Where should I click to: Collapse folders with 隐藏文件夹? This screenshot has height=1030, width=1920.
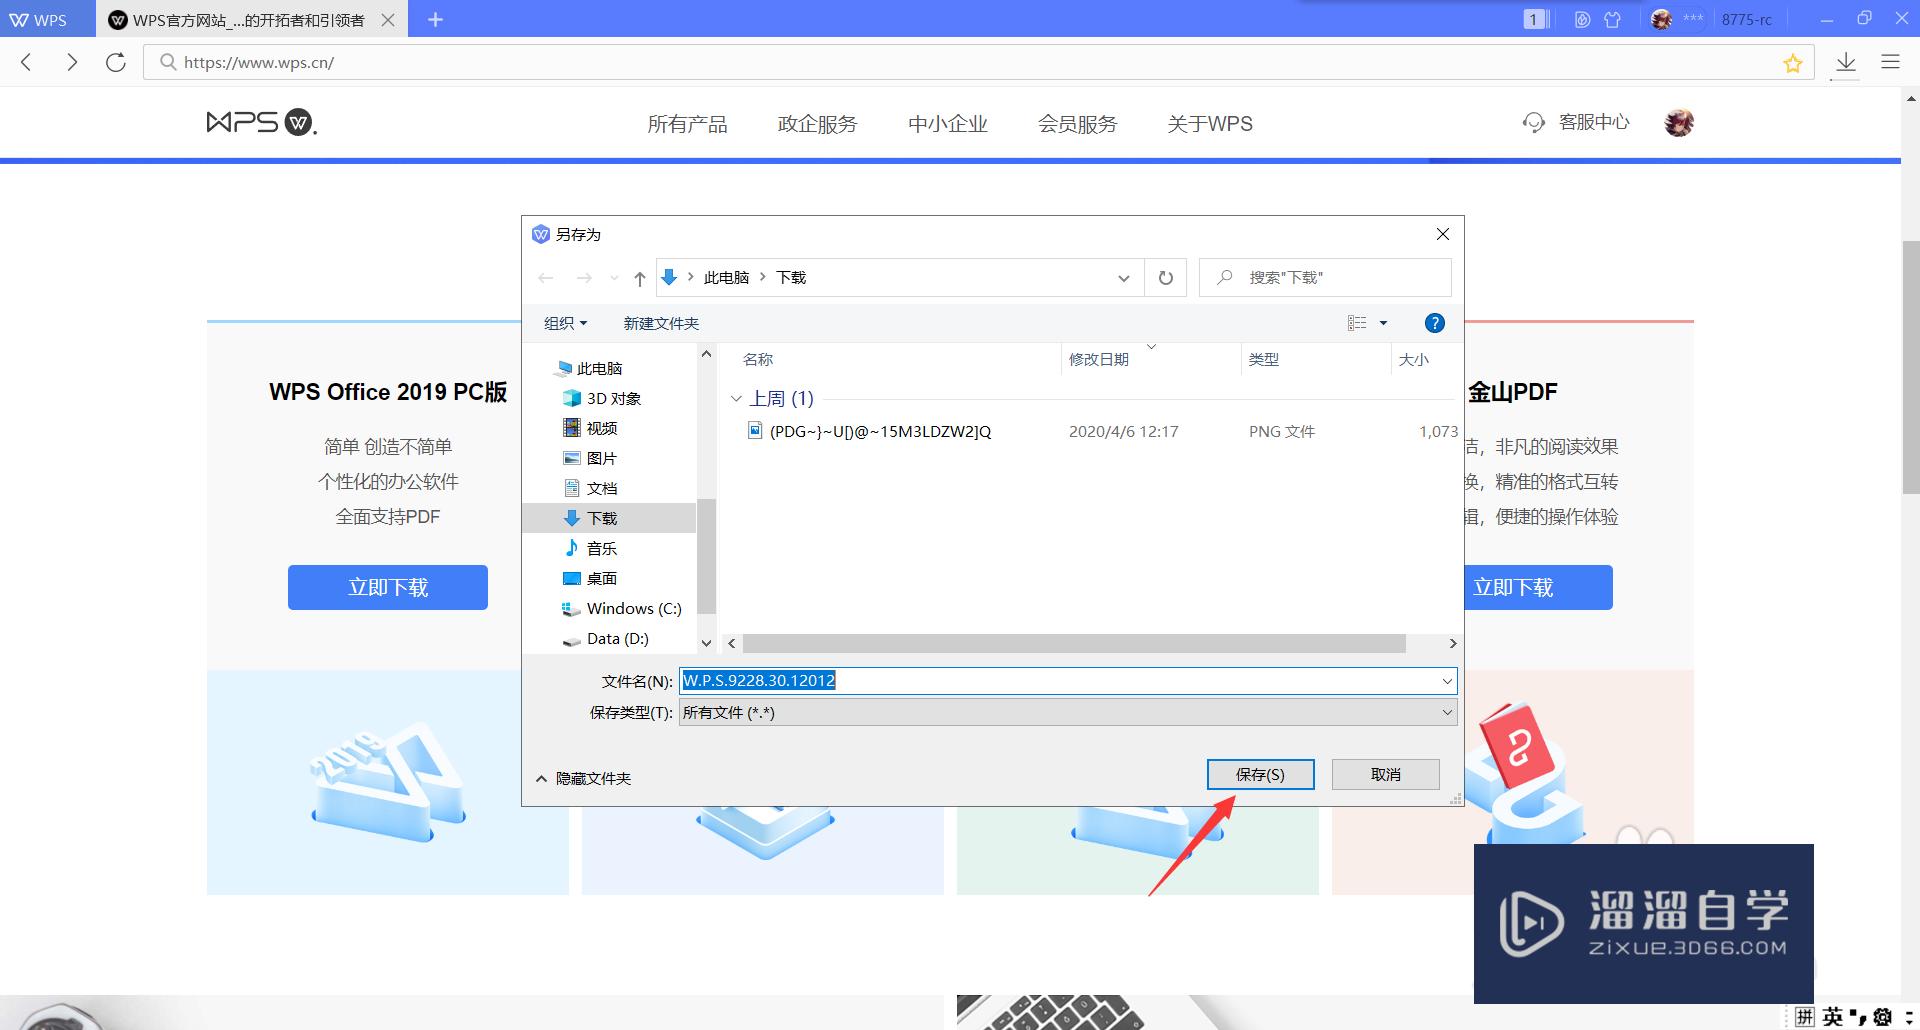tap(584, 778)
